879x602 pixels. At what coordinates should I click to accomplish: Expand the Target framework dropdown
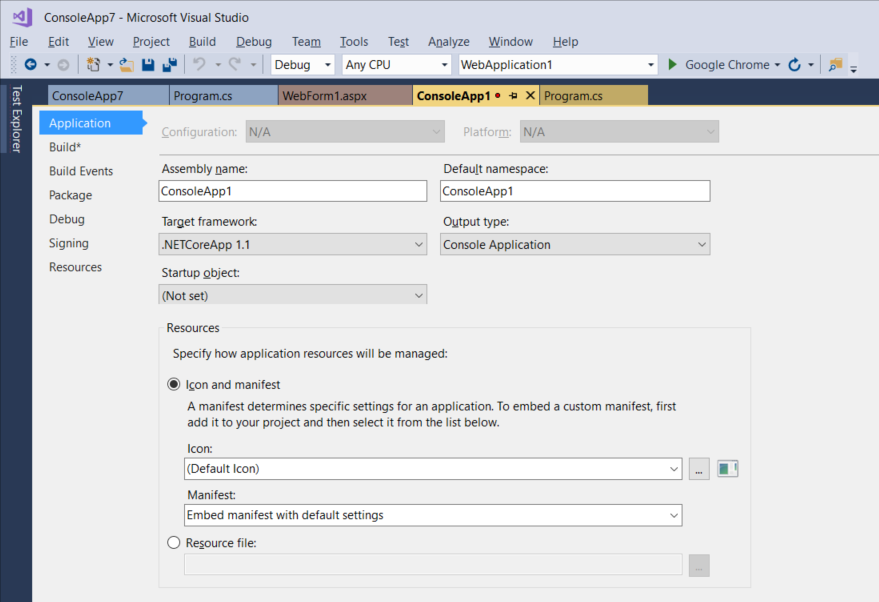point(293,244)
